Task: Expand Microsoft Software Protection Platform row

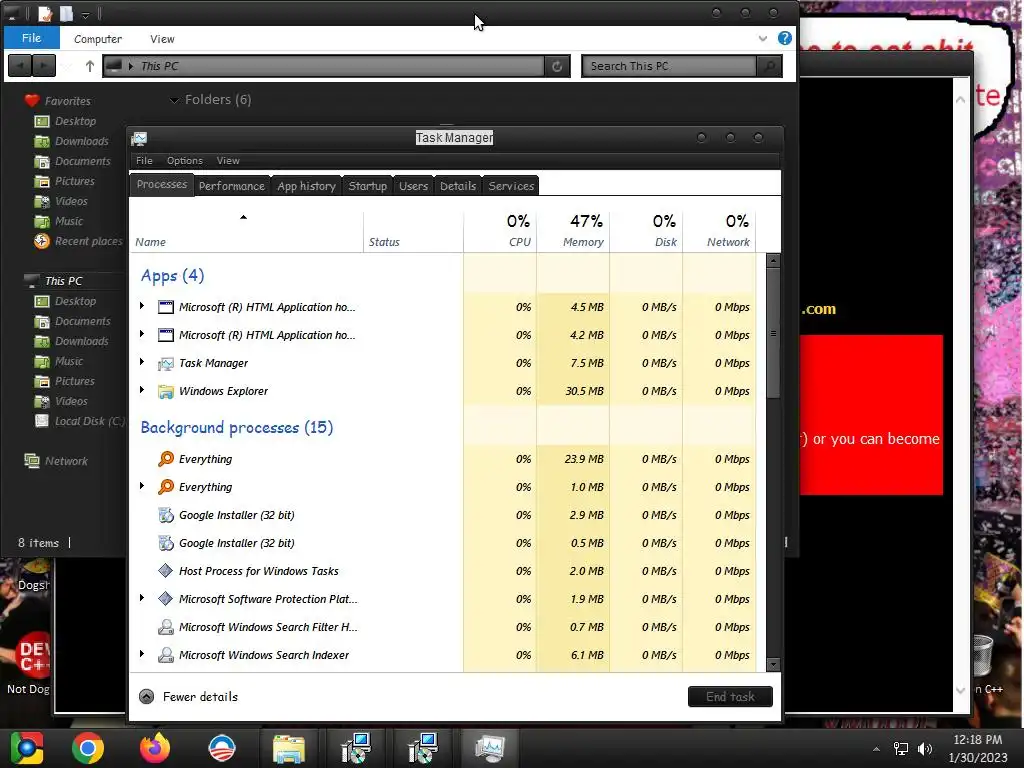Action: tap(142, 598)
